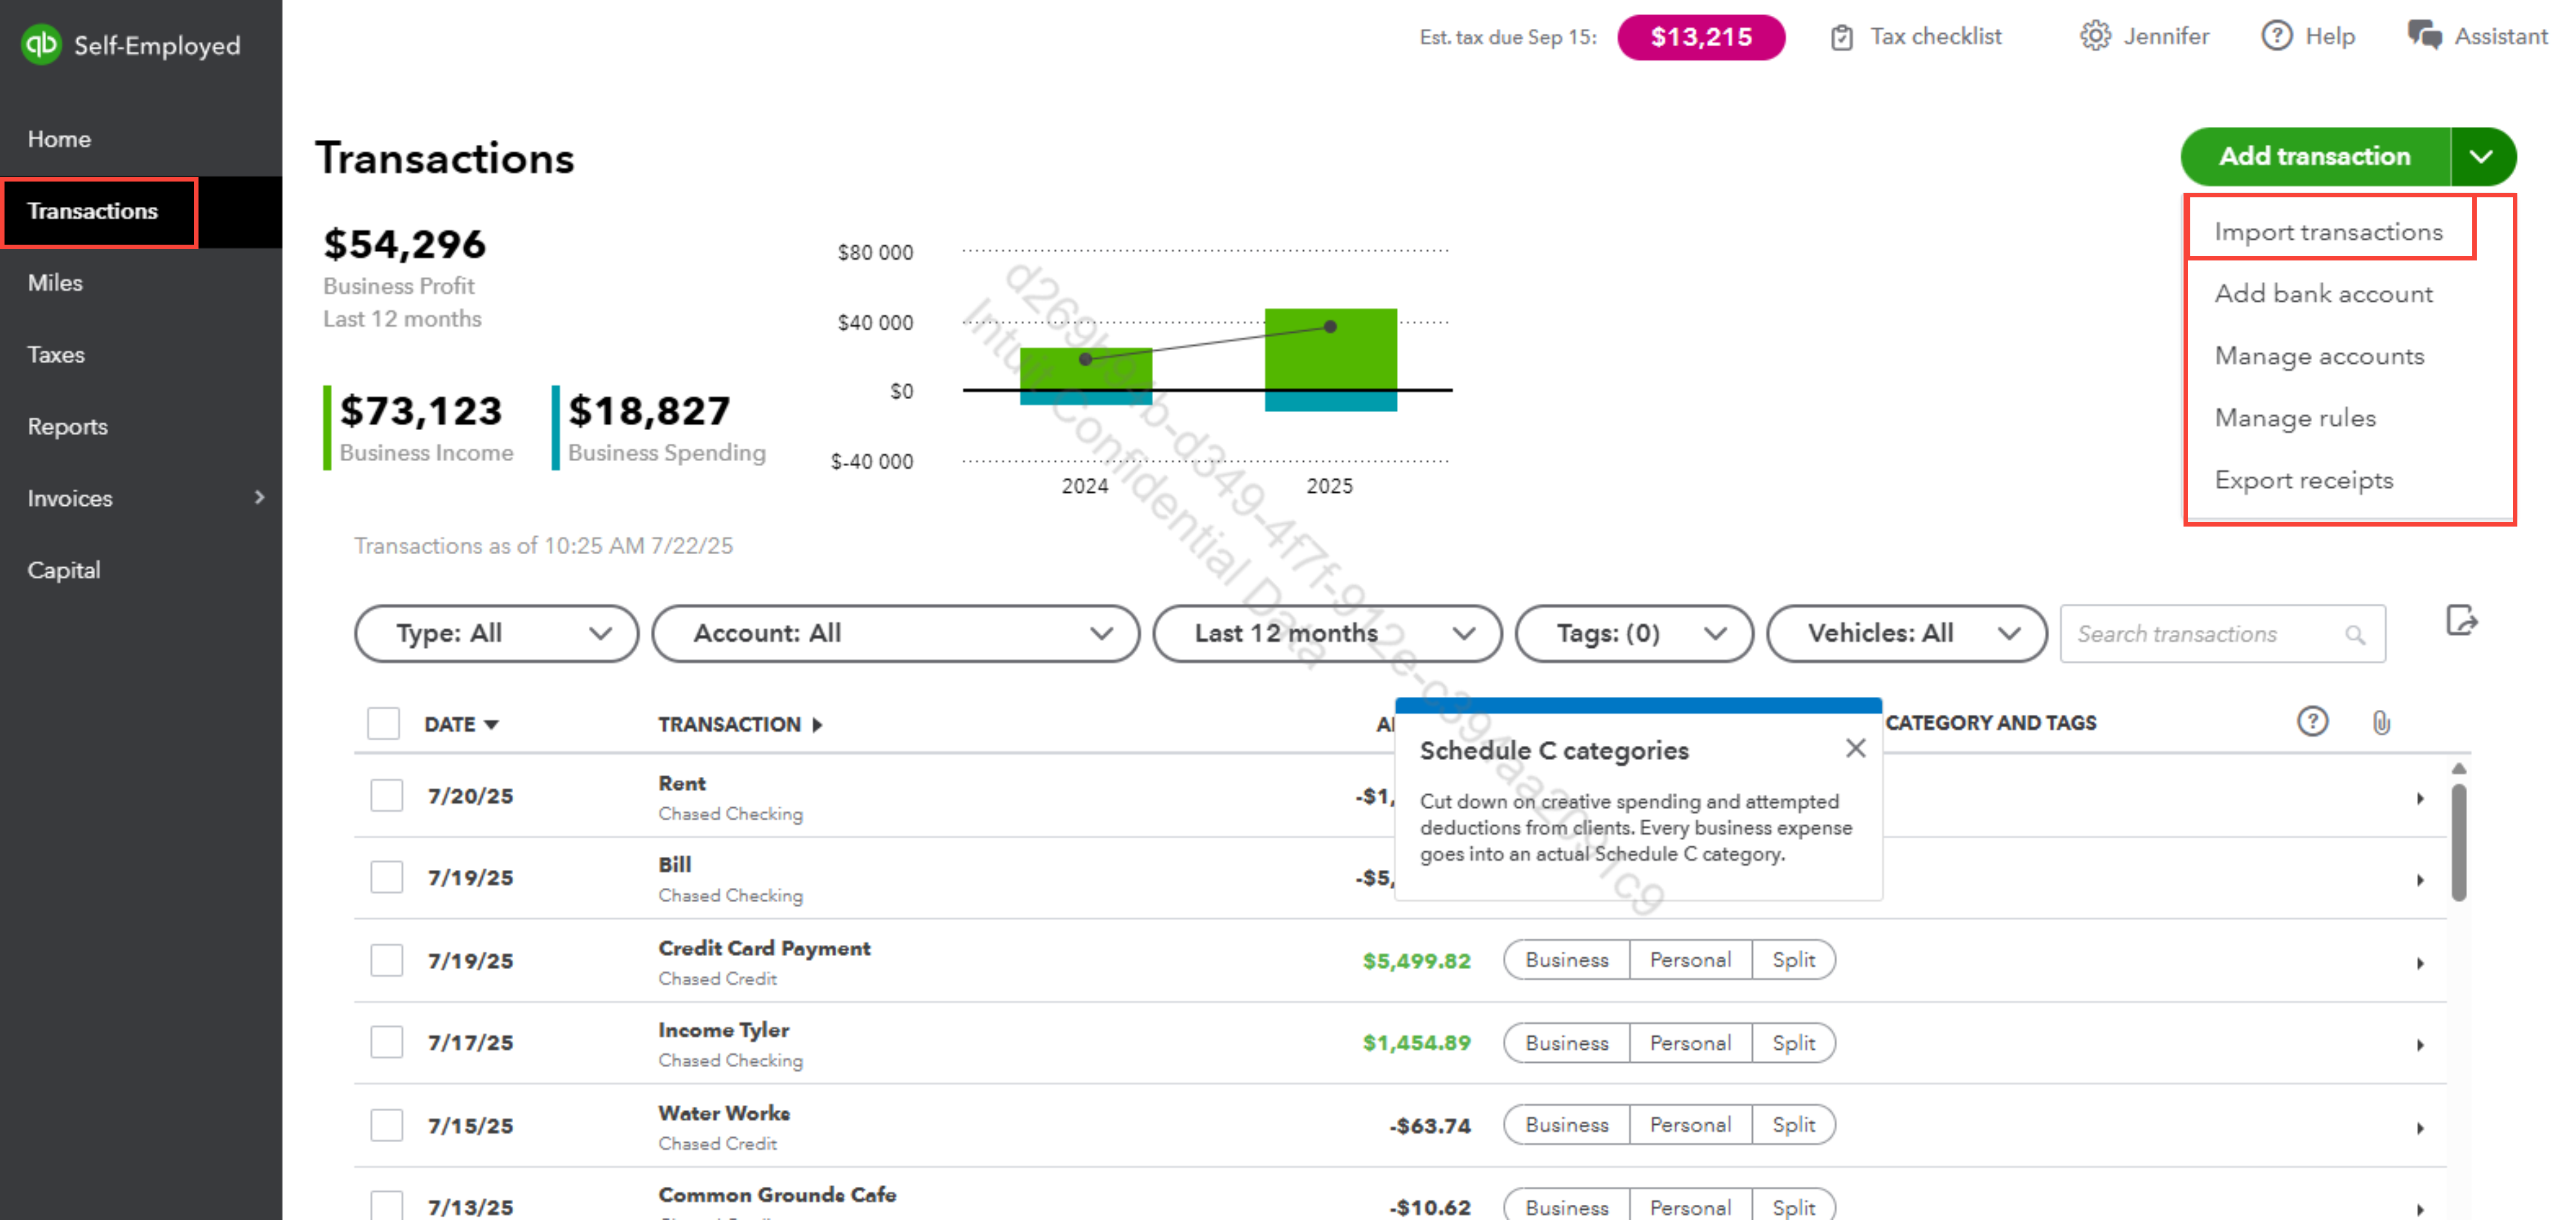Toggle the select-all transactions checkbox
2576x1220 pixels.
click(383, 723)
